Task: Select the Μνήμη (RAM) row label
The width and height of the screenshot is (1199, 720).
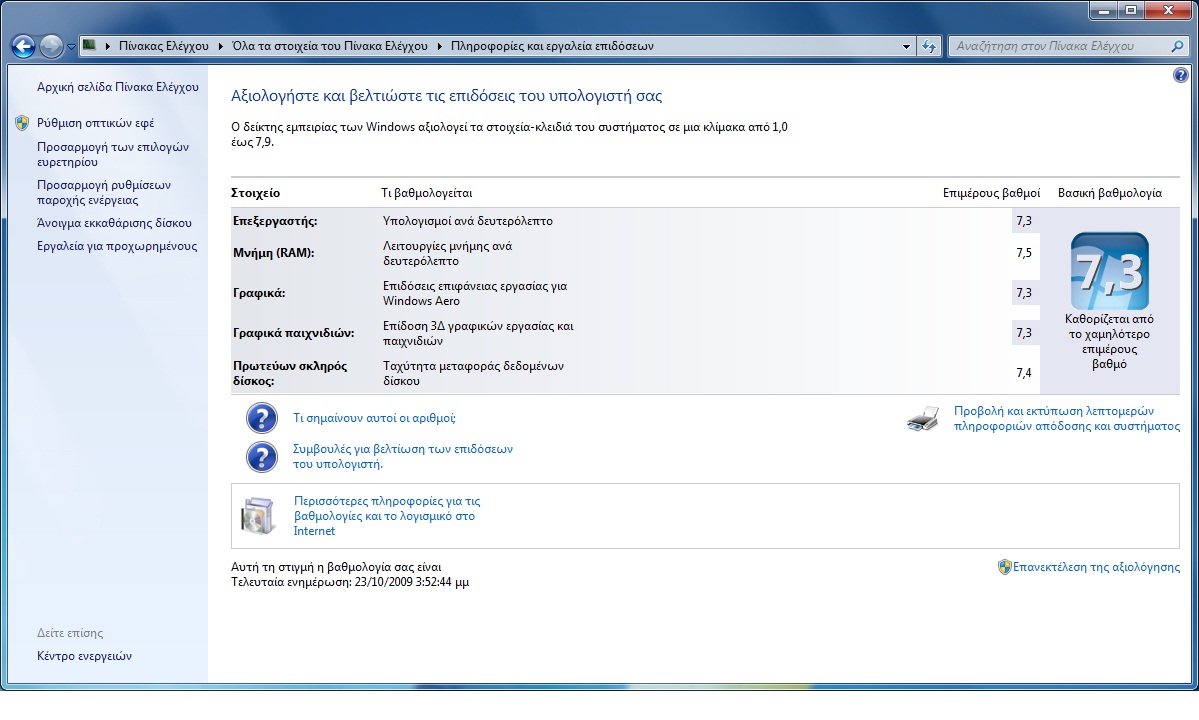Action: [274, 253]
